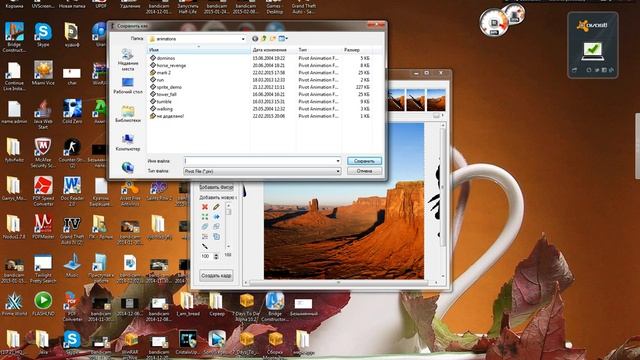This screenshot has width=640, height=360.
Task: Click the red X delete figure icon
Action: 205,207
